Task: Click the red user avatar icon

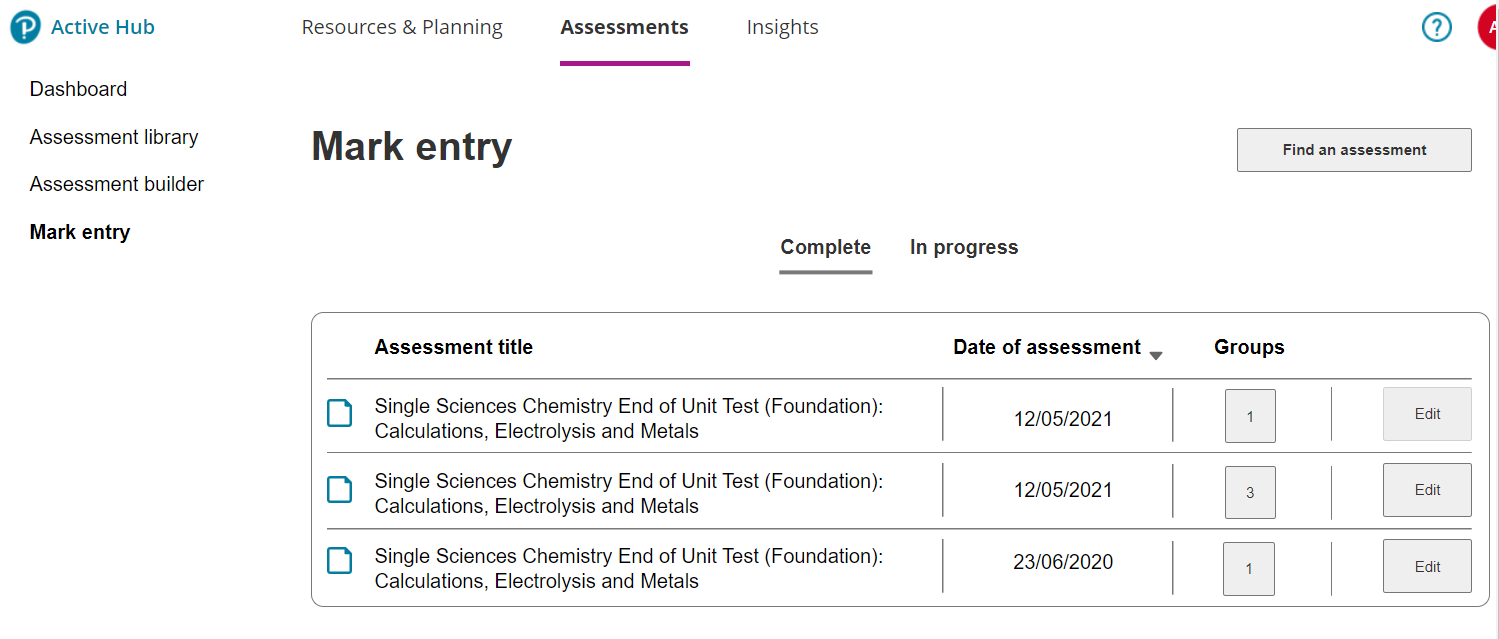Action: pos(1488,27)
